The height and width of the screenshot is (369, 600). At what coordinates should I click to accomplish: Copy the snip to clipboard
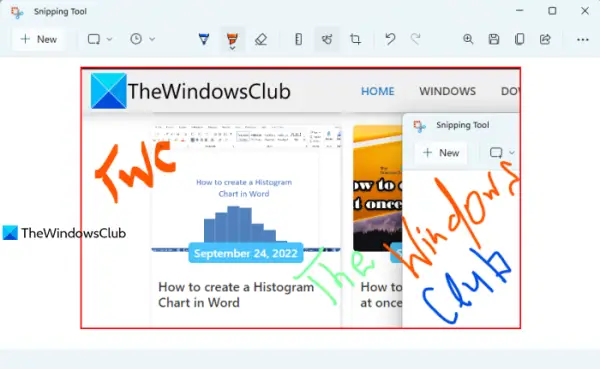coord(519,39)
